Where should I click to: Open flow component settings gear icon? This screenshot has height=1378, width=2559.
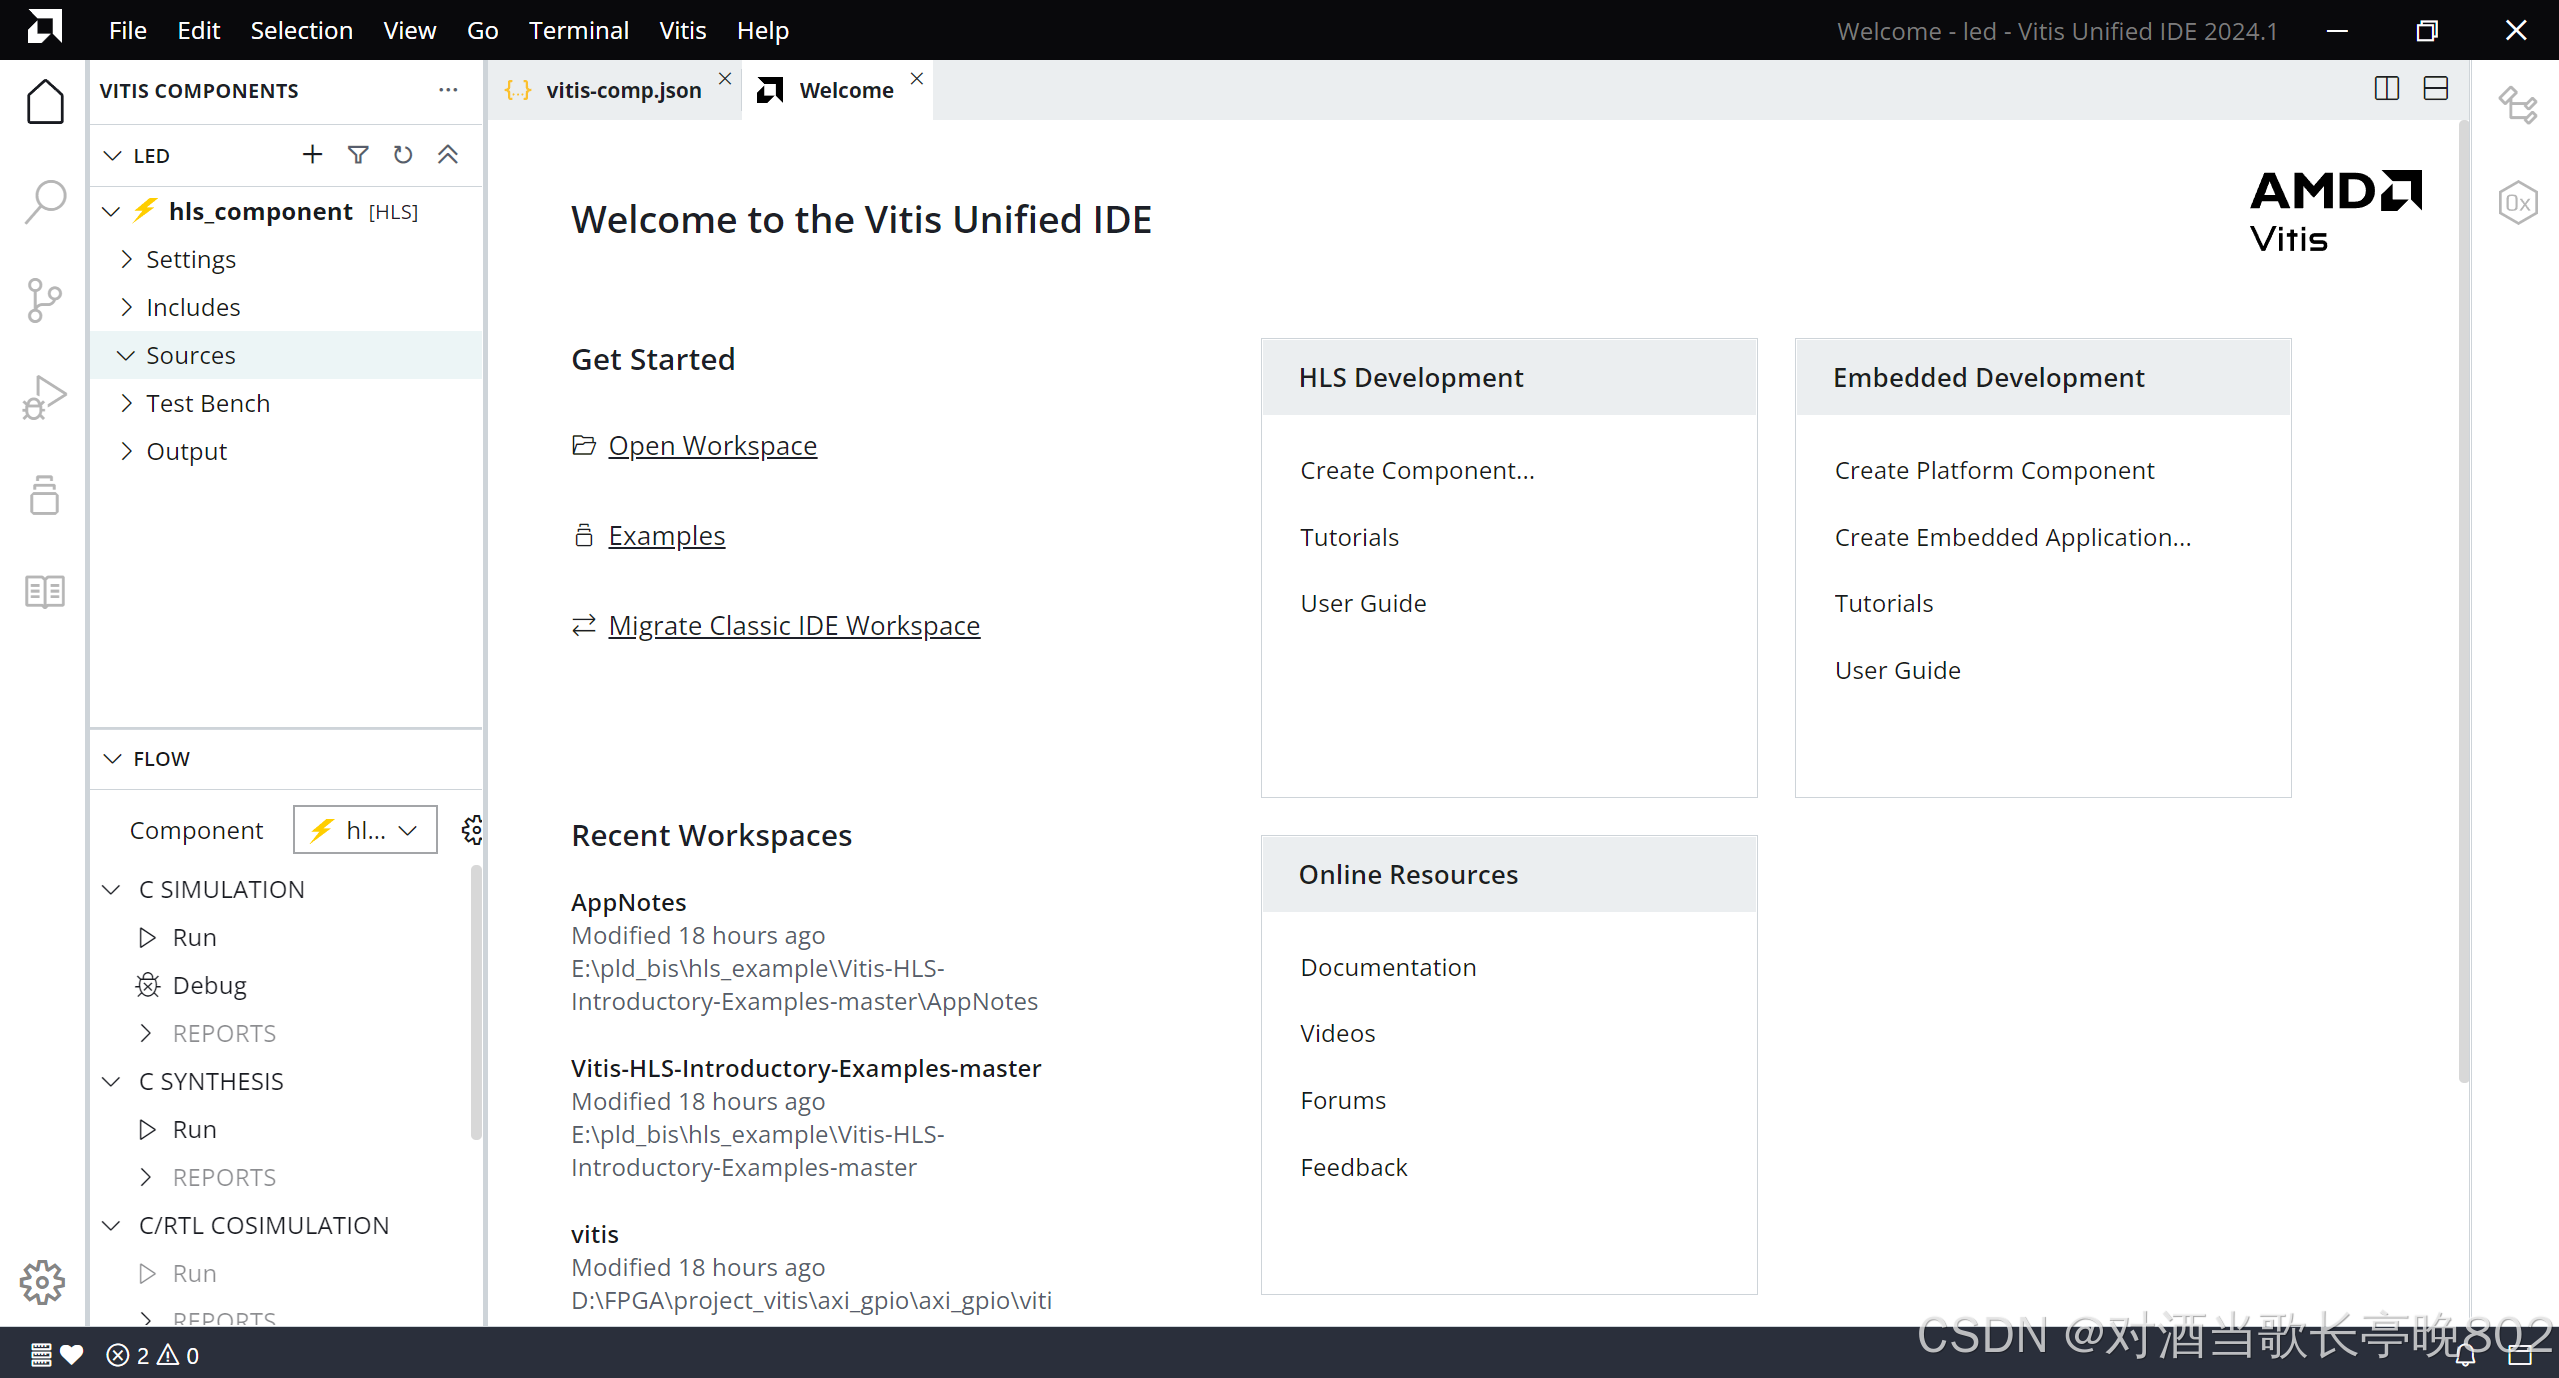tap(472, 829)
